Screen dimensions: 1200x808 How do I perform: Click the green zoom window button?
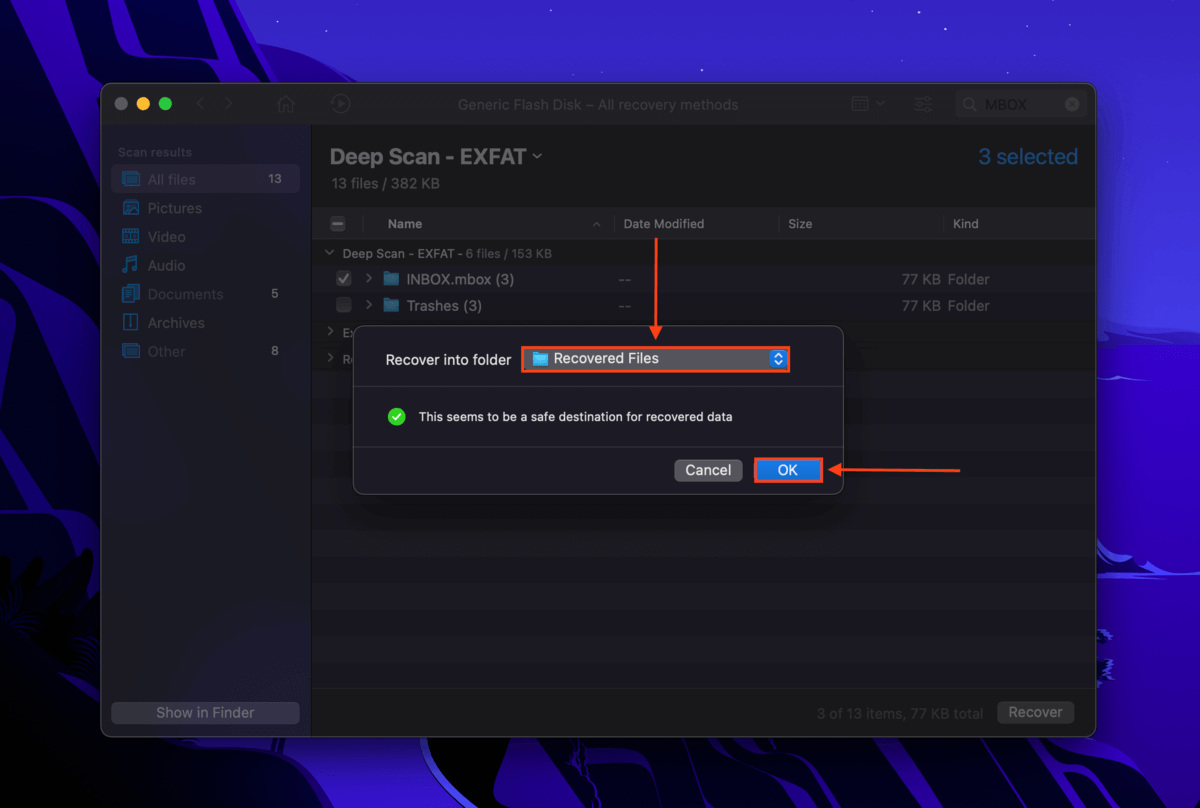[x=165, y=104]
